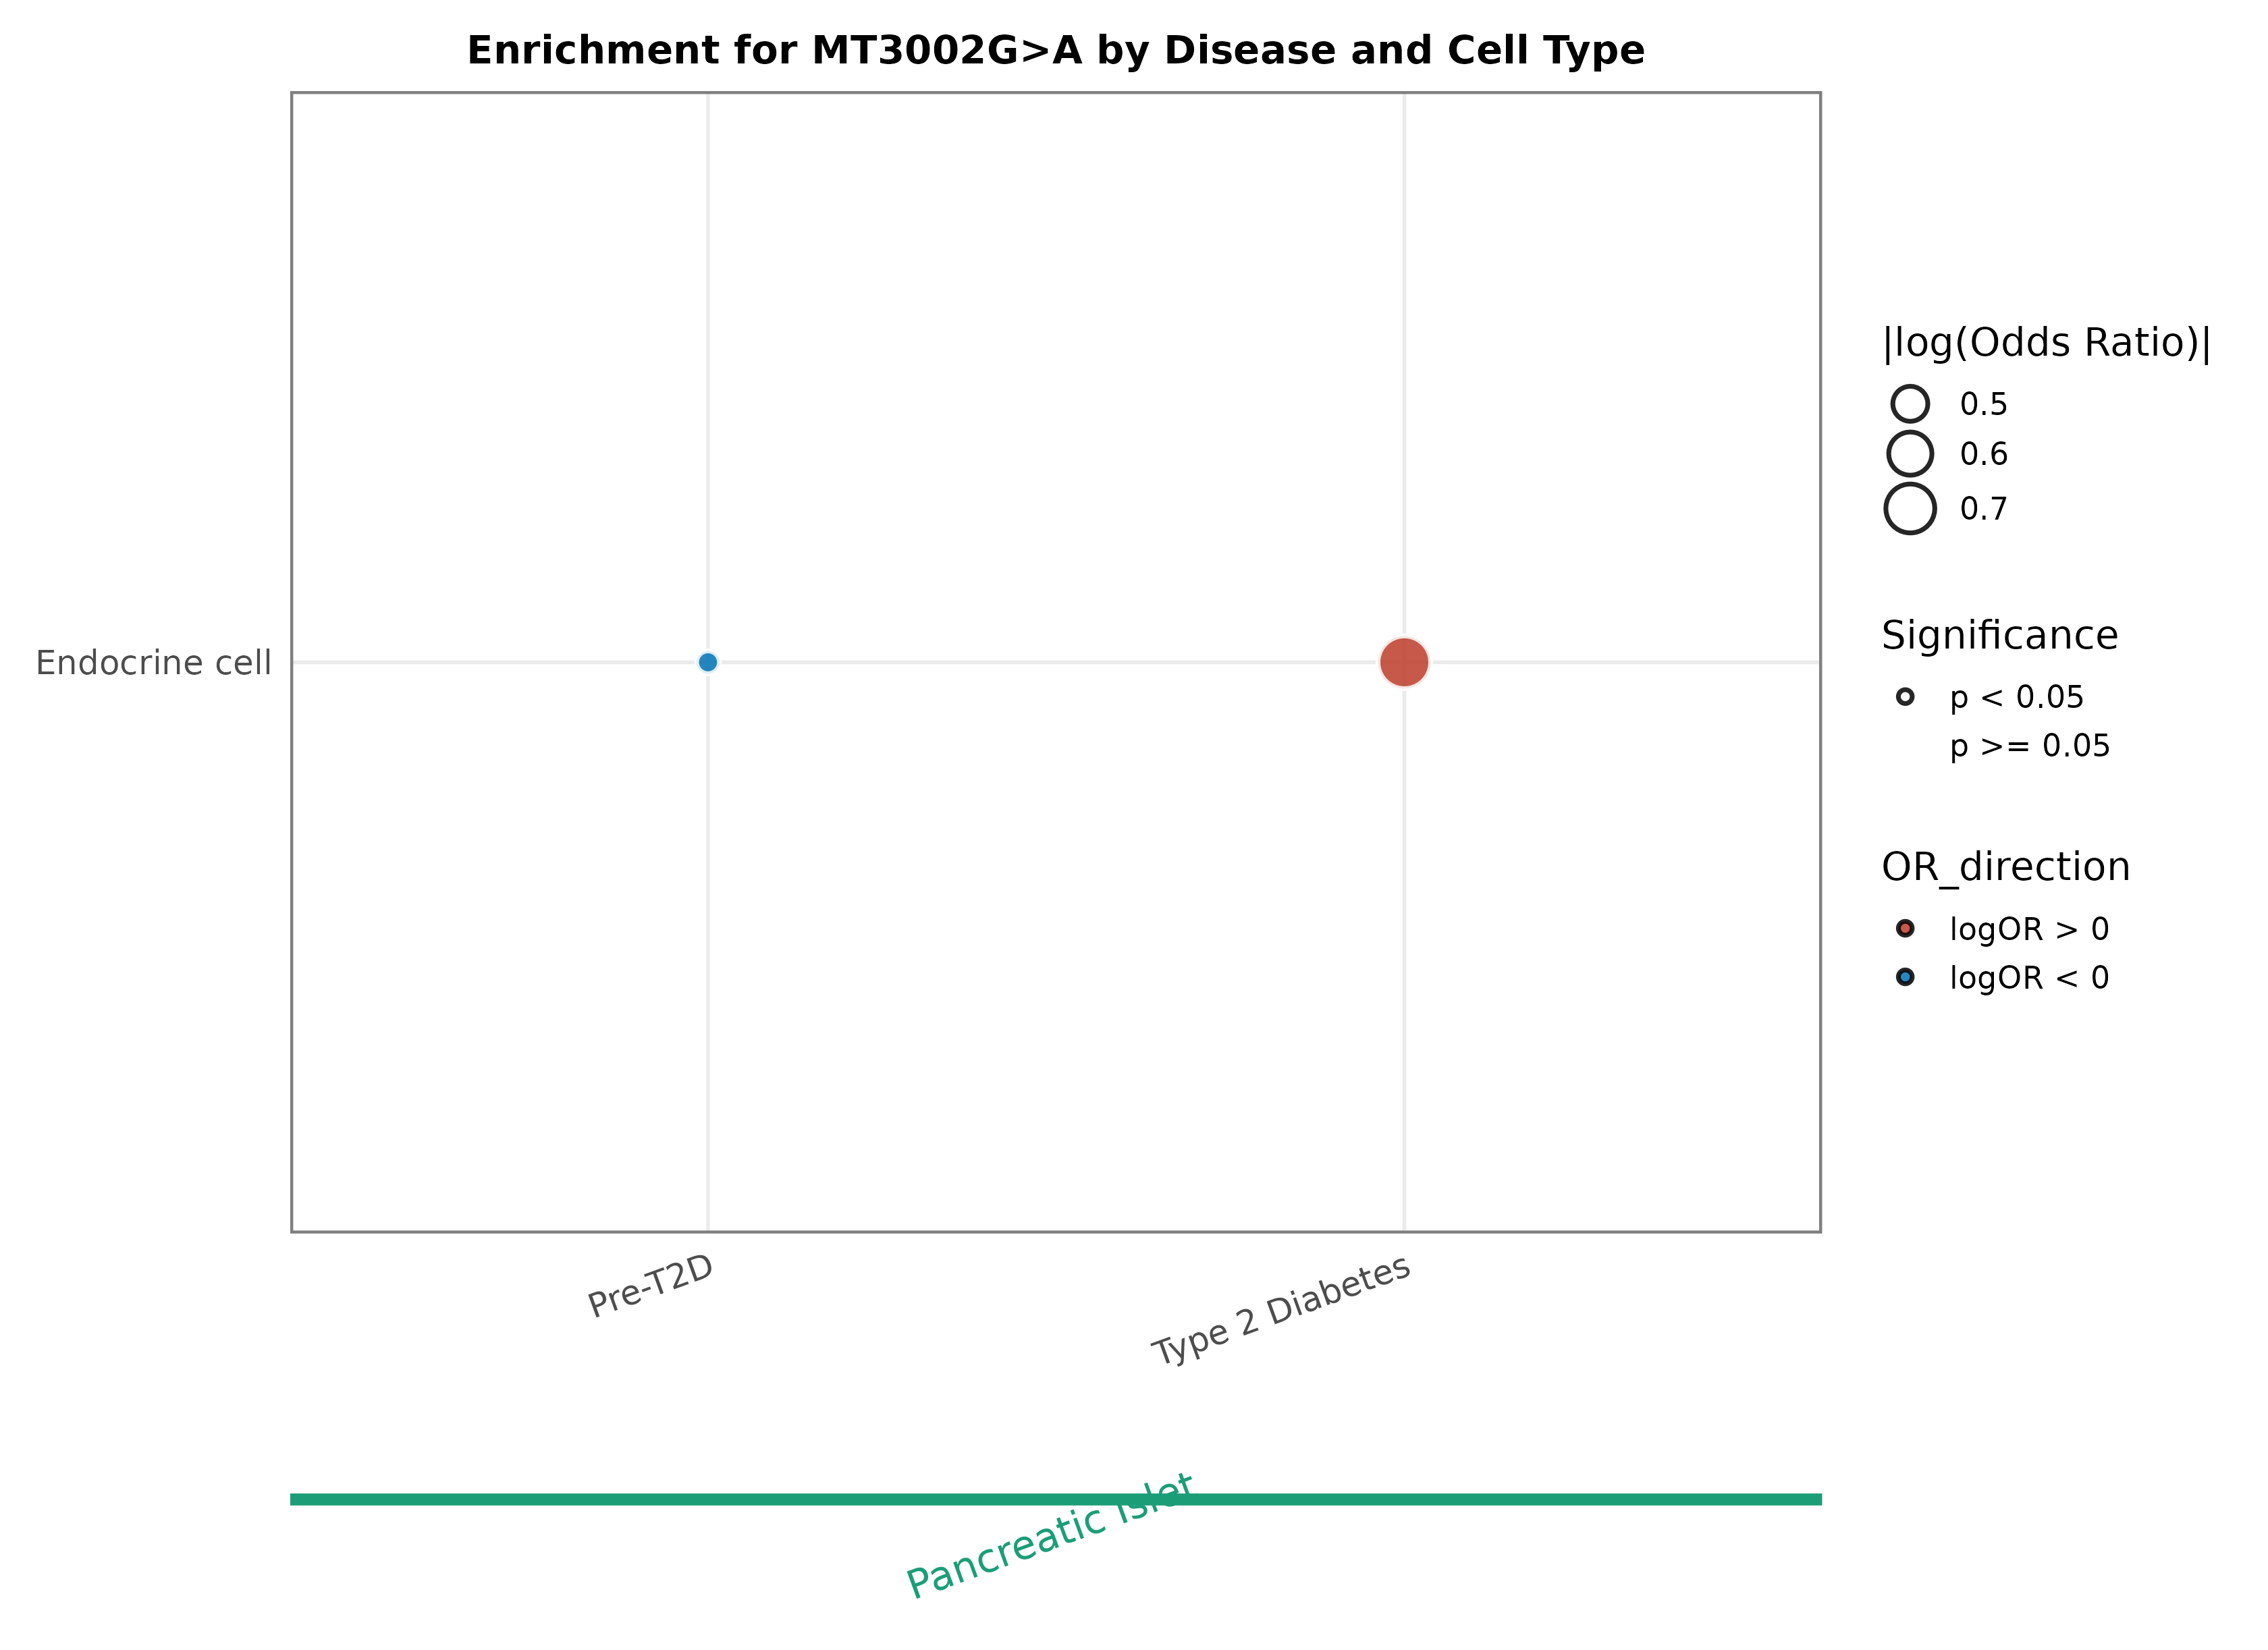The height and width of the screenshot is (1650, 2268).
Task: Click the chart title text
Action: point(1055,50)
